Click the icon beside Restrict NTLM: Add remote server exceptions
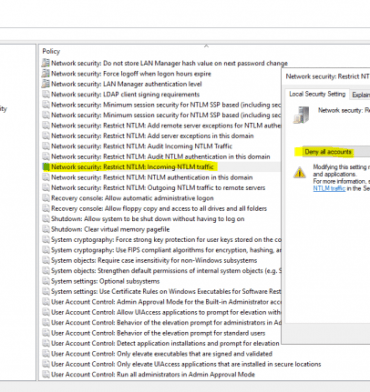This screenshot has height=392, width=370. [46, 125]
